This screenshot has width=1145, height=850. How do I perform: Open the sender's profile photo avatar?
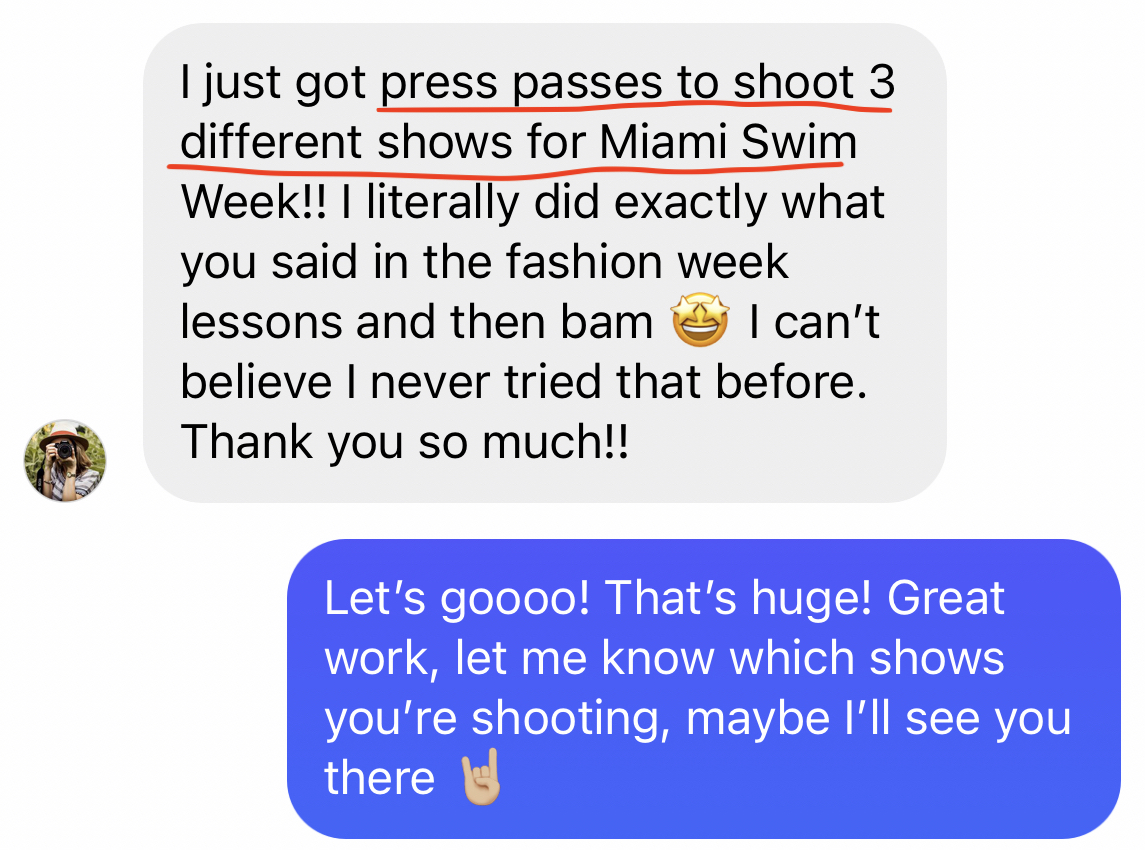(x=65, y=461)
